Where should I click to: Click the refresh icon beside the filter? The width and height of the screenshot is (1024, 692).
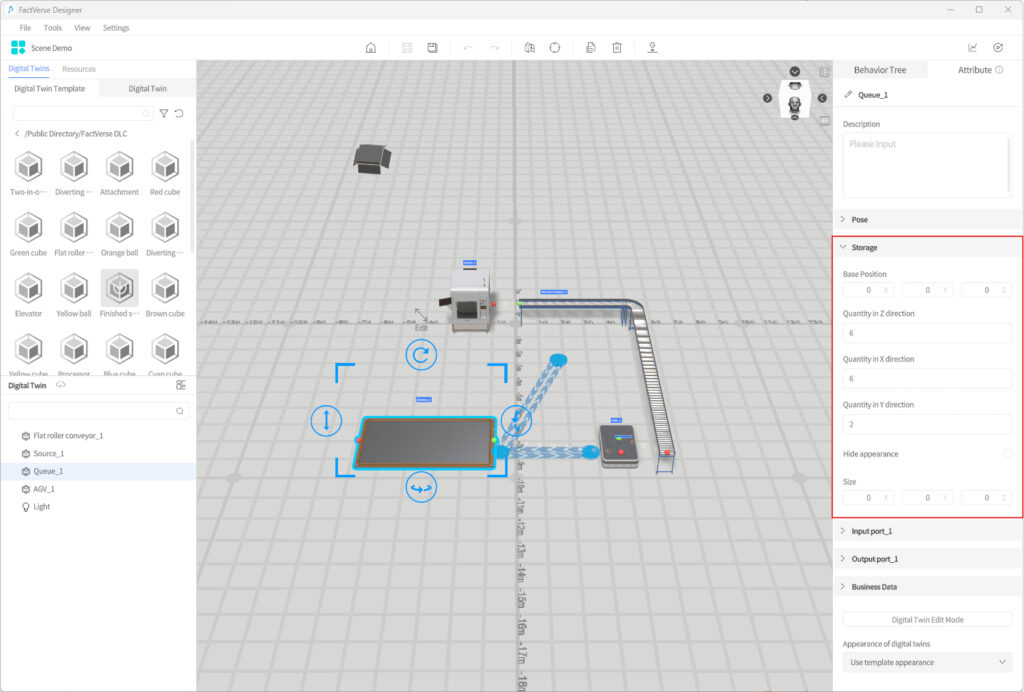tap(179, 114)
